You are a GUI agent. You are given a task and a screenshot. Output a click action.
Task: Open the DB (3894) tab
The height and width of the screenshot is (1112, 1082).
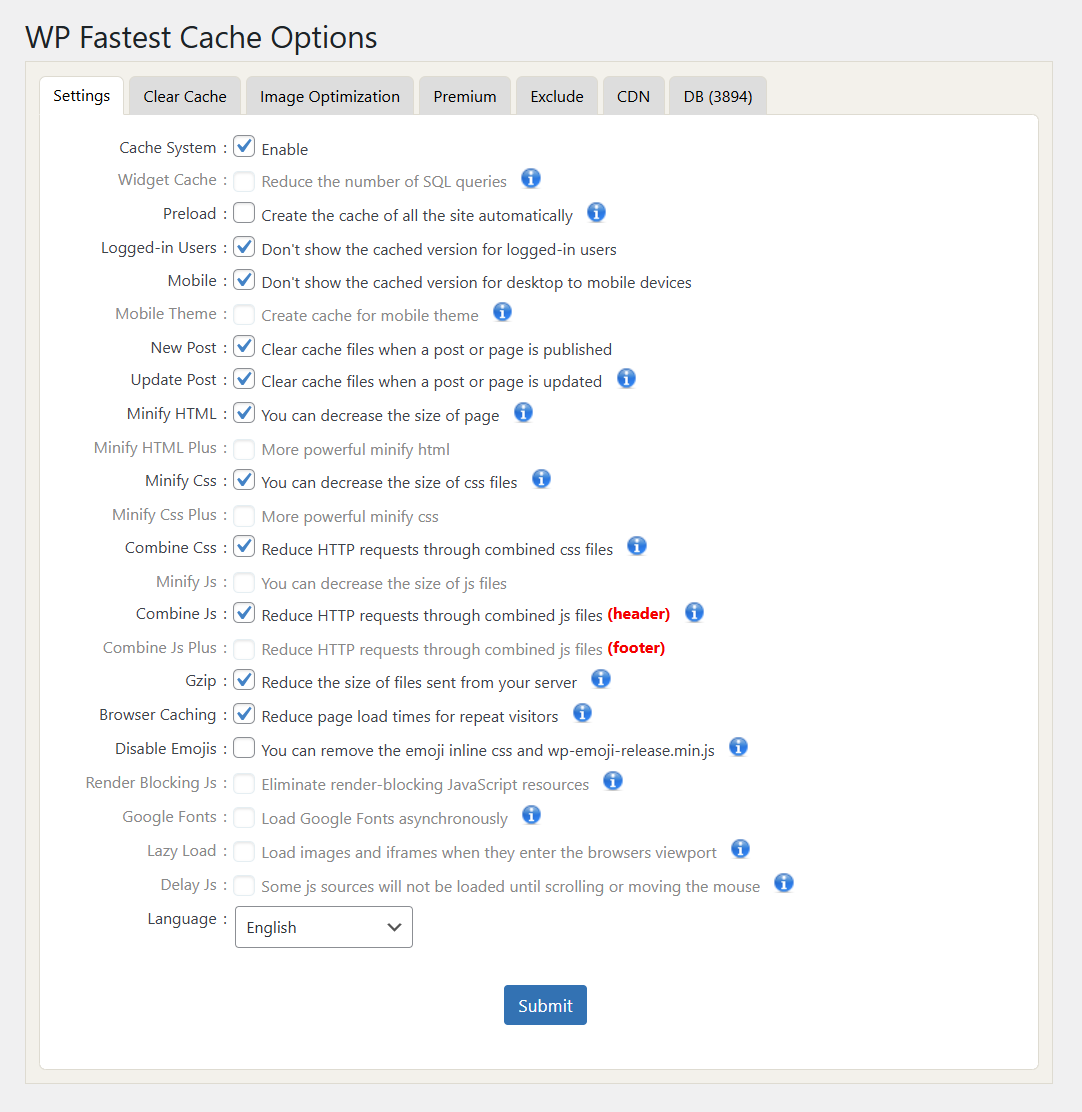[718, 96]
